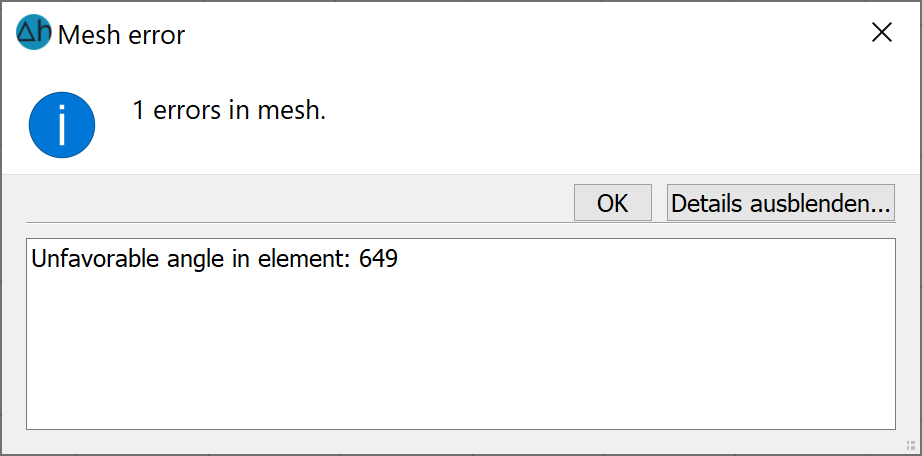
Task: Click the separator line beneath the buttons
Action: pyautogui.click(x=460, y=223)
